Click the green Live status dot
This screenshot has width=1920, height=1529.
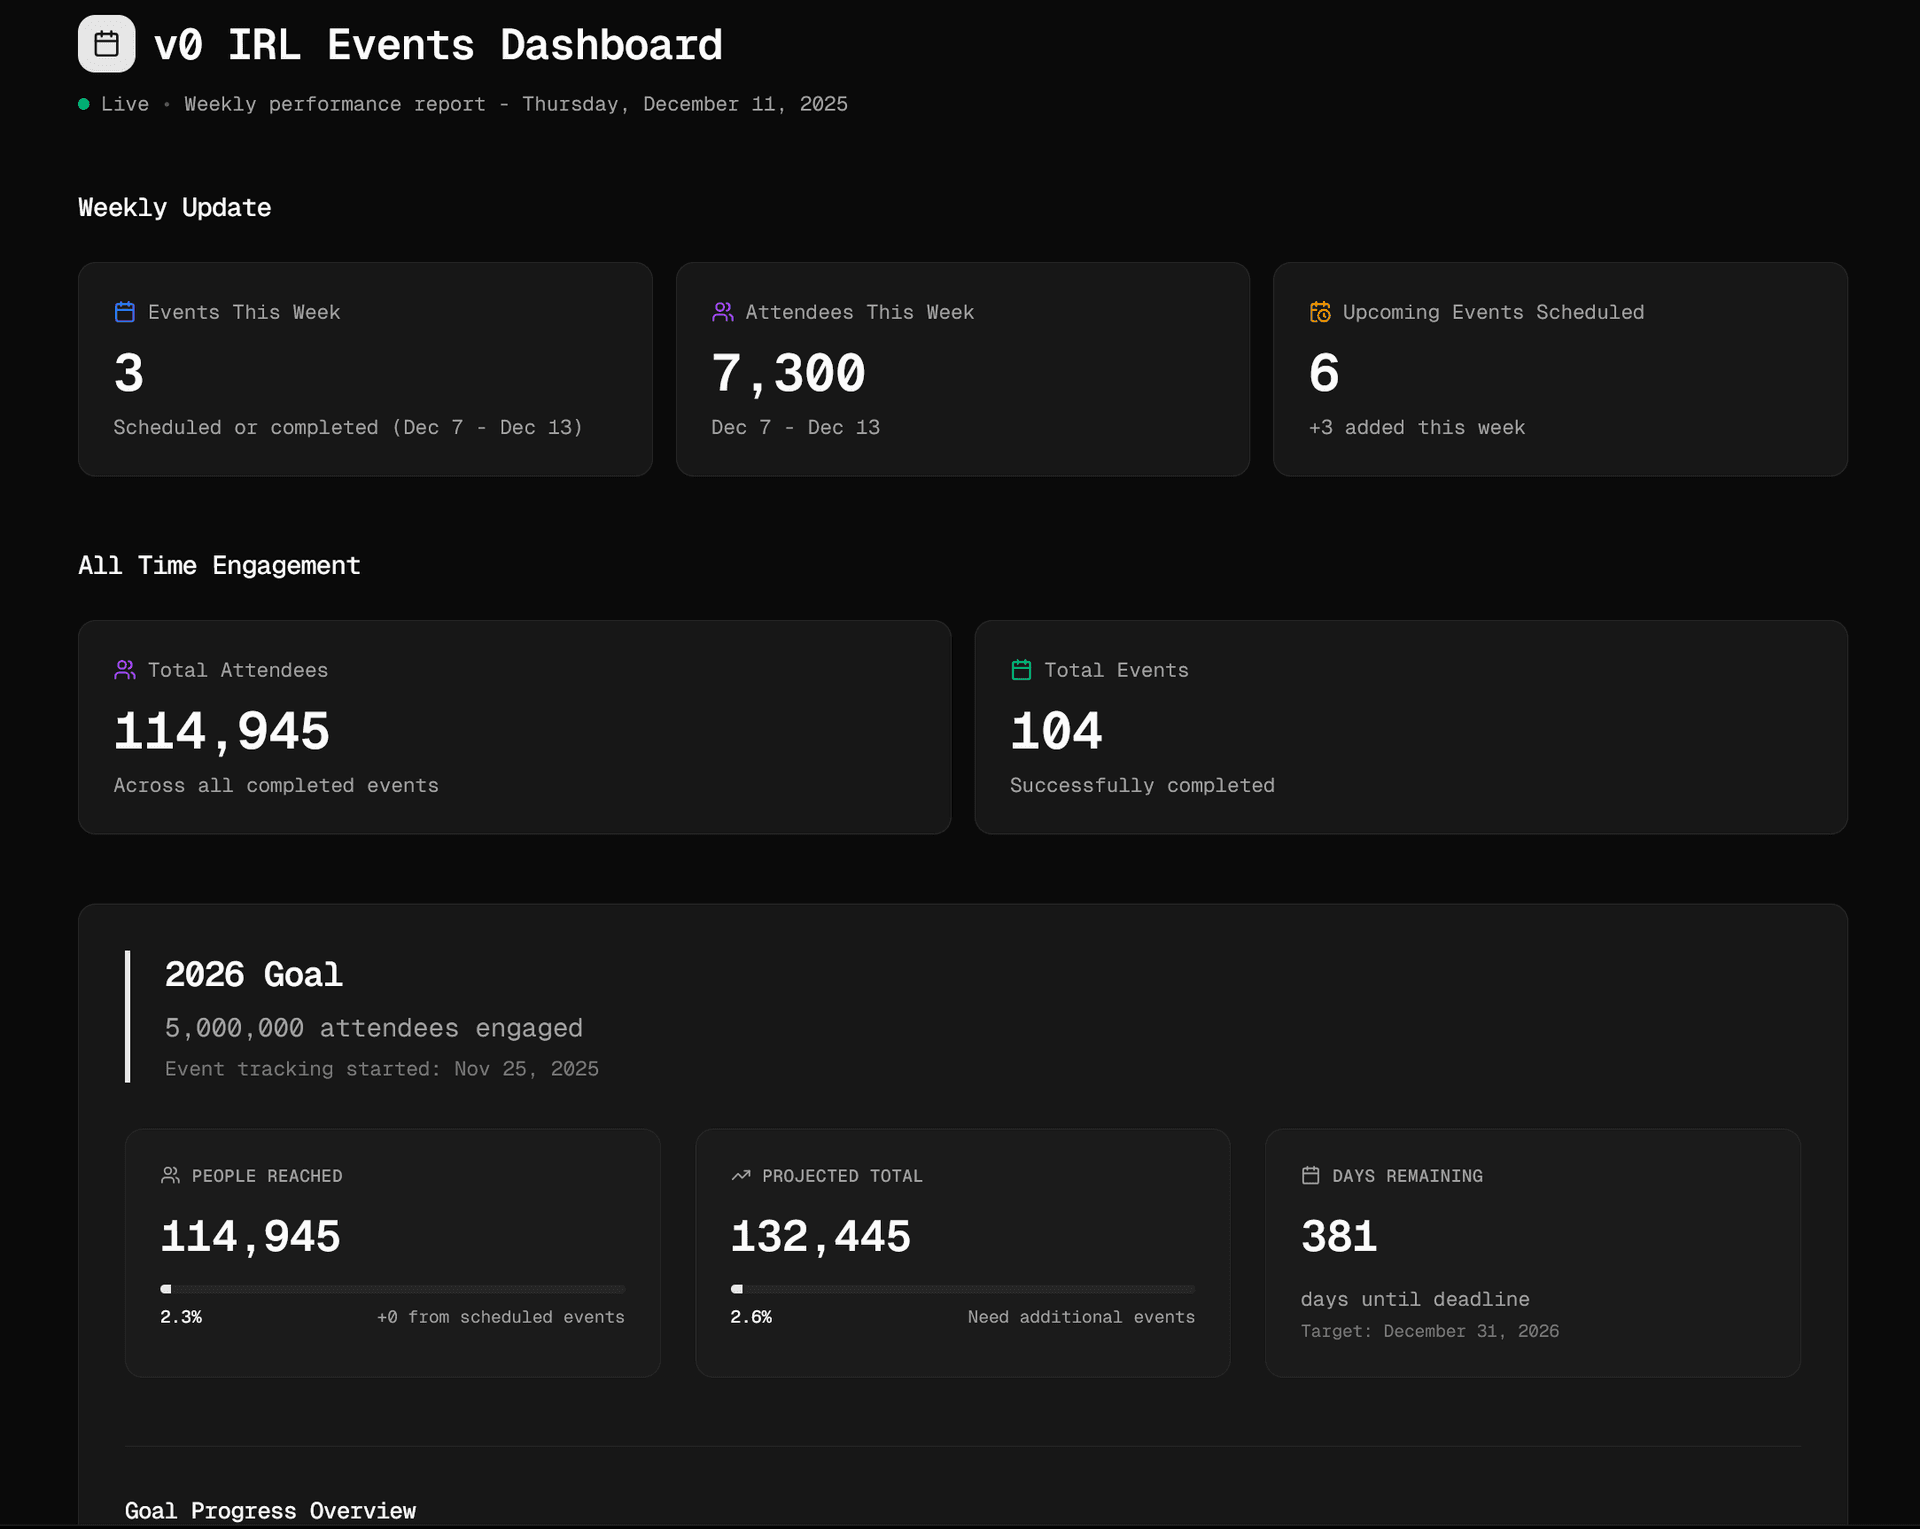point(84,104)
